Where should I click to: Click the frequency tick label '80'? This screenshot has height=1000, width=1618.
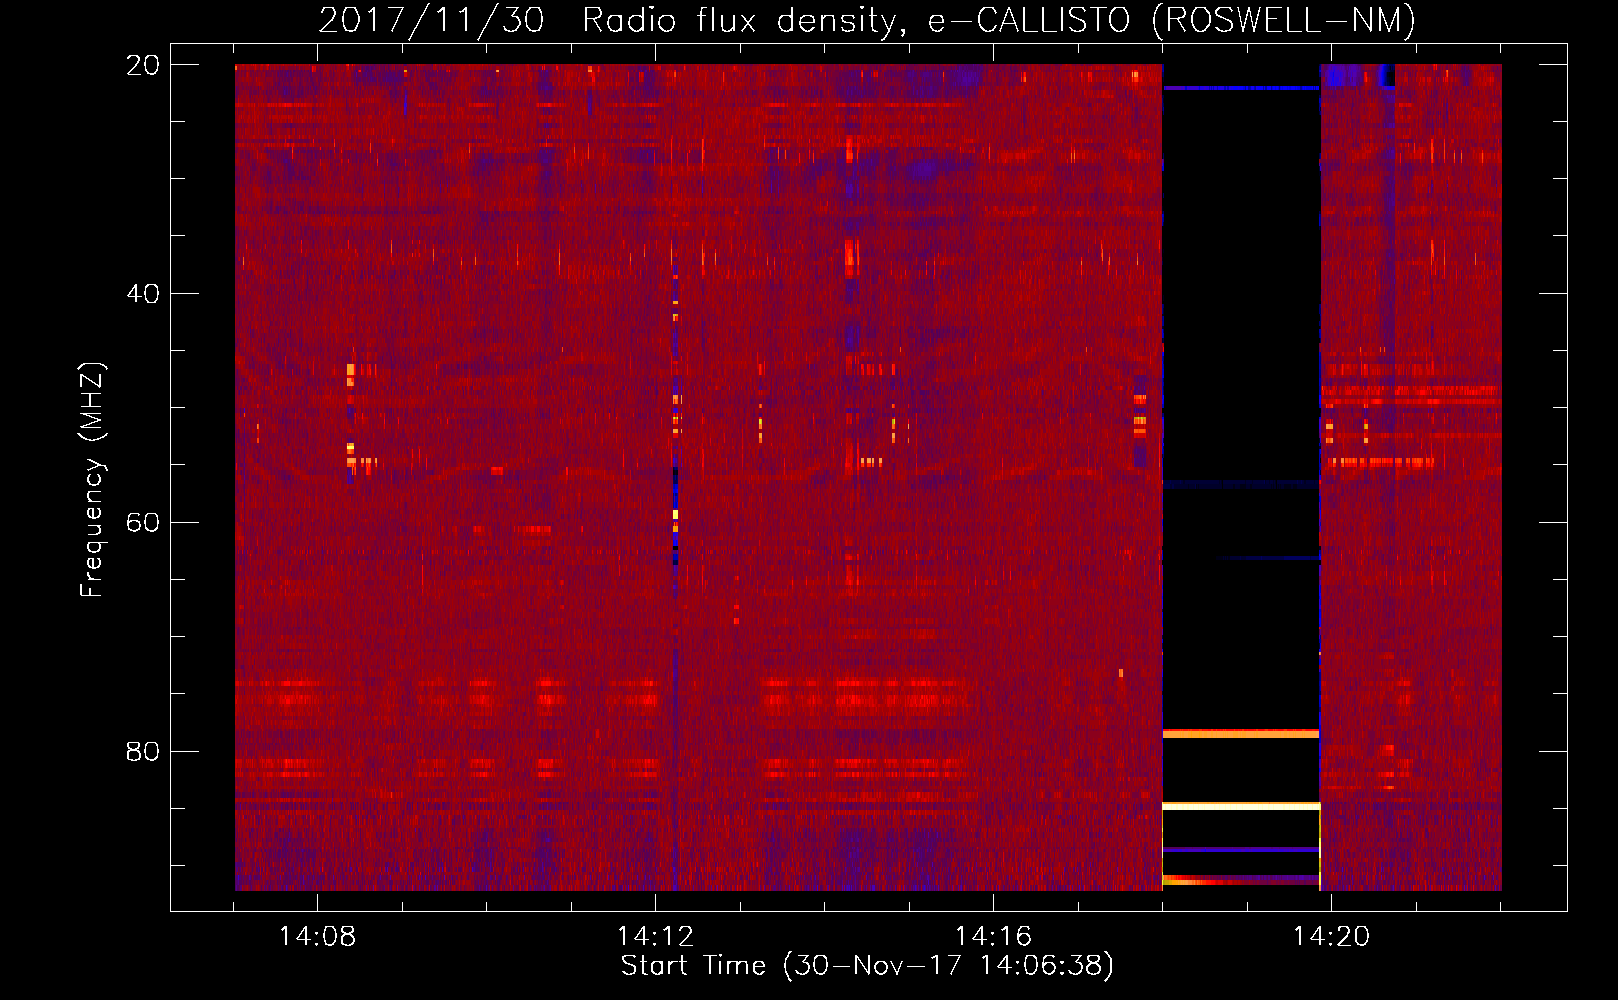point(143,751)
